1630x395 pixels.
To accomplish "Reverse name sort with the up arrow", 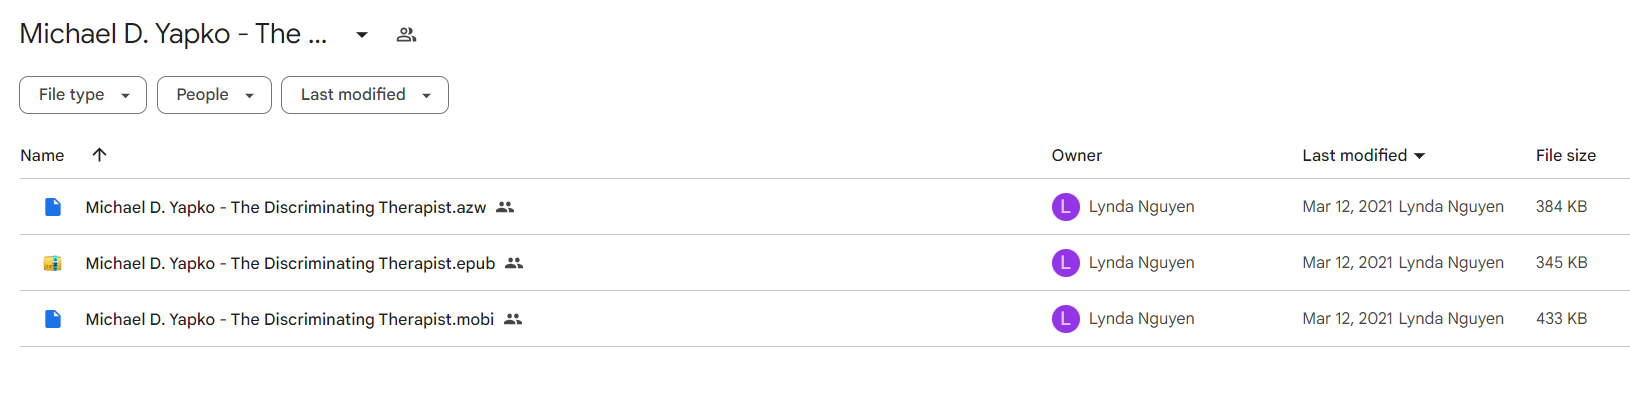I will (99, 155).
